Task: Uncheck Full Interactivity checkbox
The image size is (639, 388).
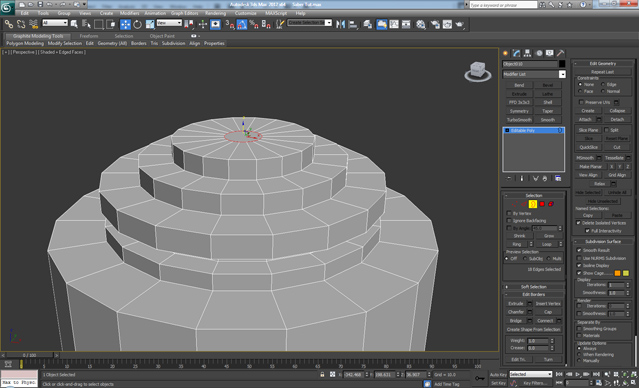Action: [587, 230]
